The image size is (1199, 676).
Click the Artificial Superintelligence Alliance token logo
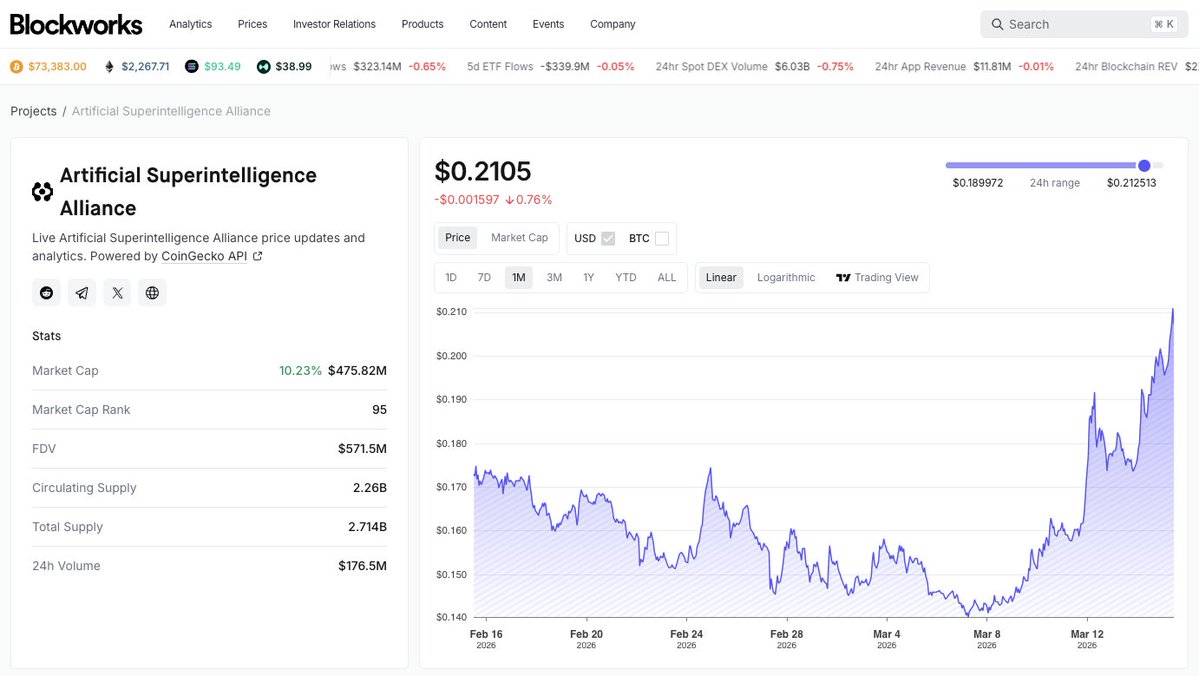point(43,191)
